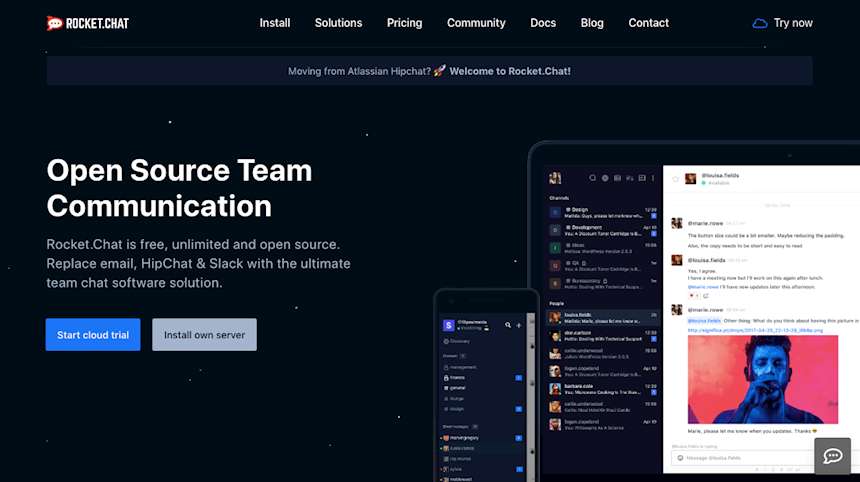Click the user avatar atop the laptop sidebar
The image size is (860, 482).
coord(555,178)
